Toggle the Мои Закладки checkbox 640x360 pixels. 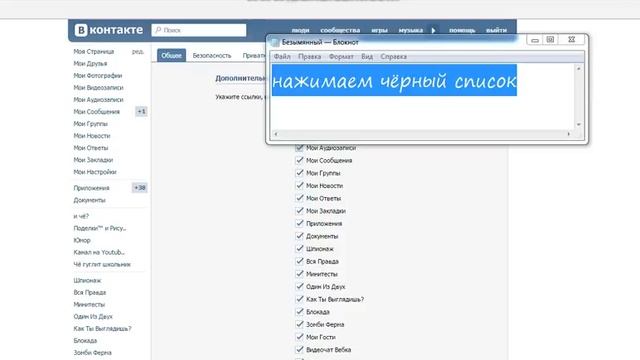point(299,211)
